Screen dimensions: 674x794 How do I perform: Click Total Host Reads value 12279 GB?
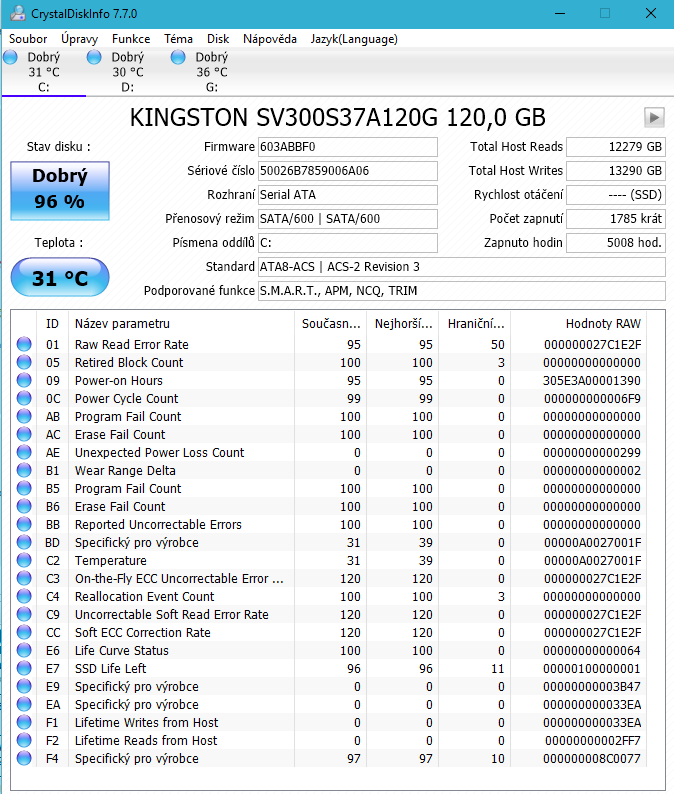(616, 147)
